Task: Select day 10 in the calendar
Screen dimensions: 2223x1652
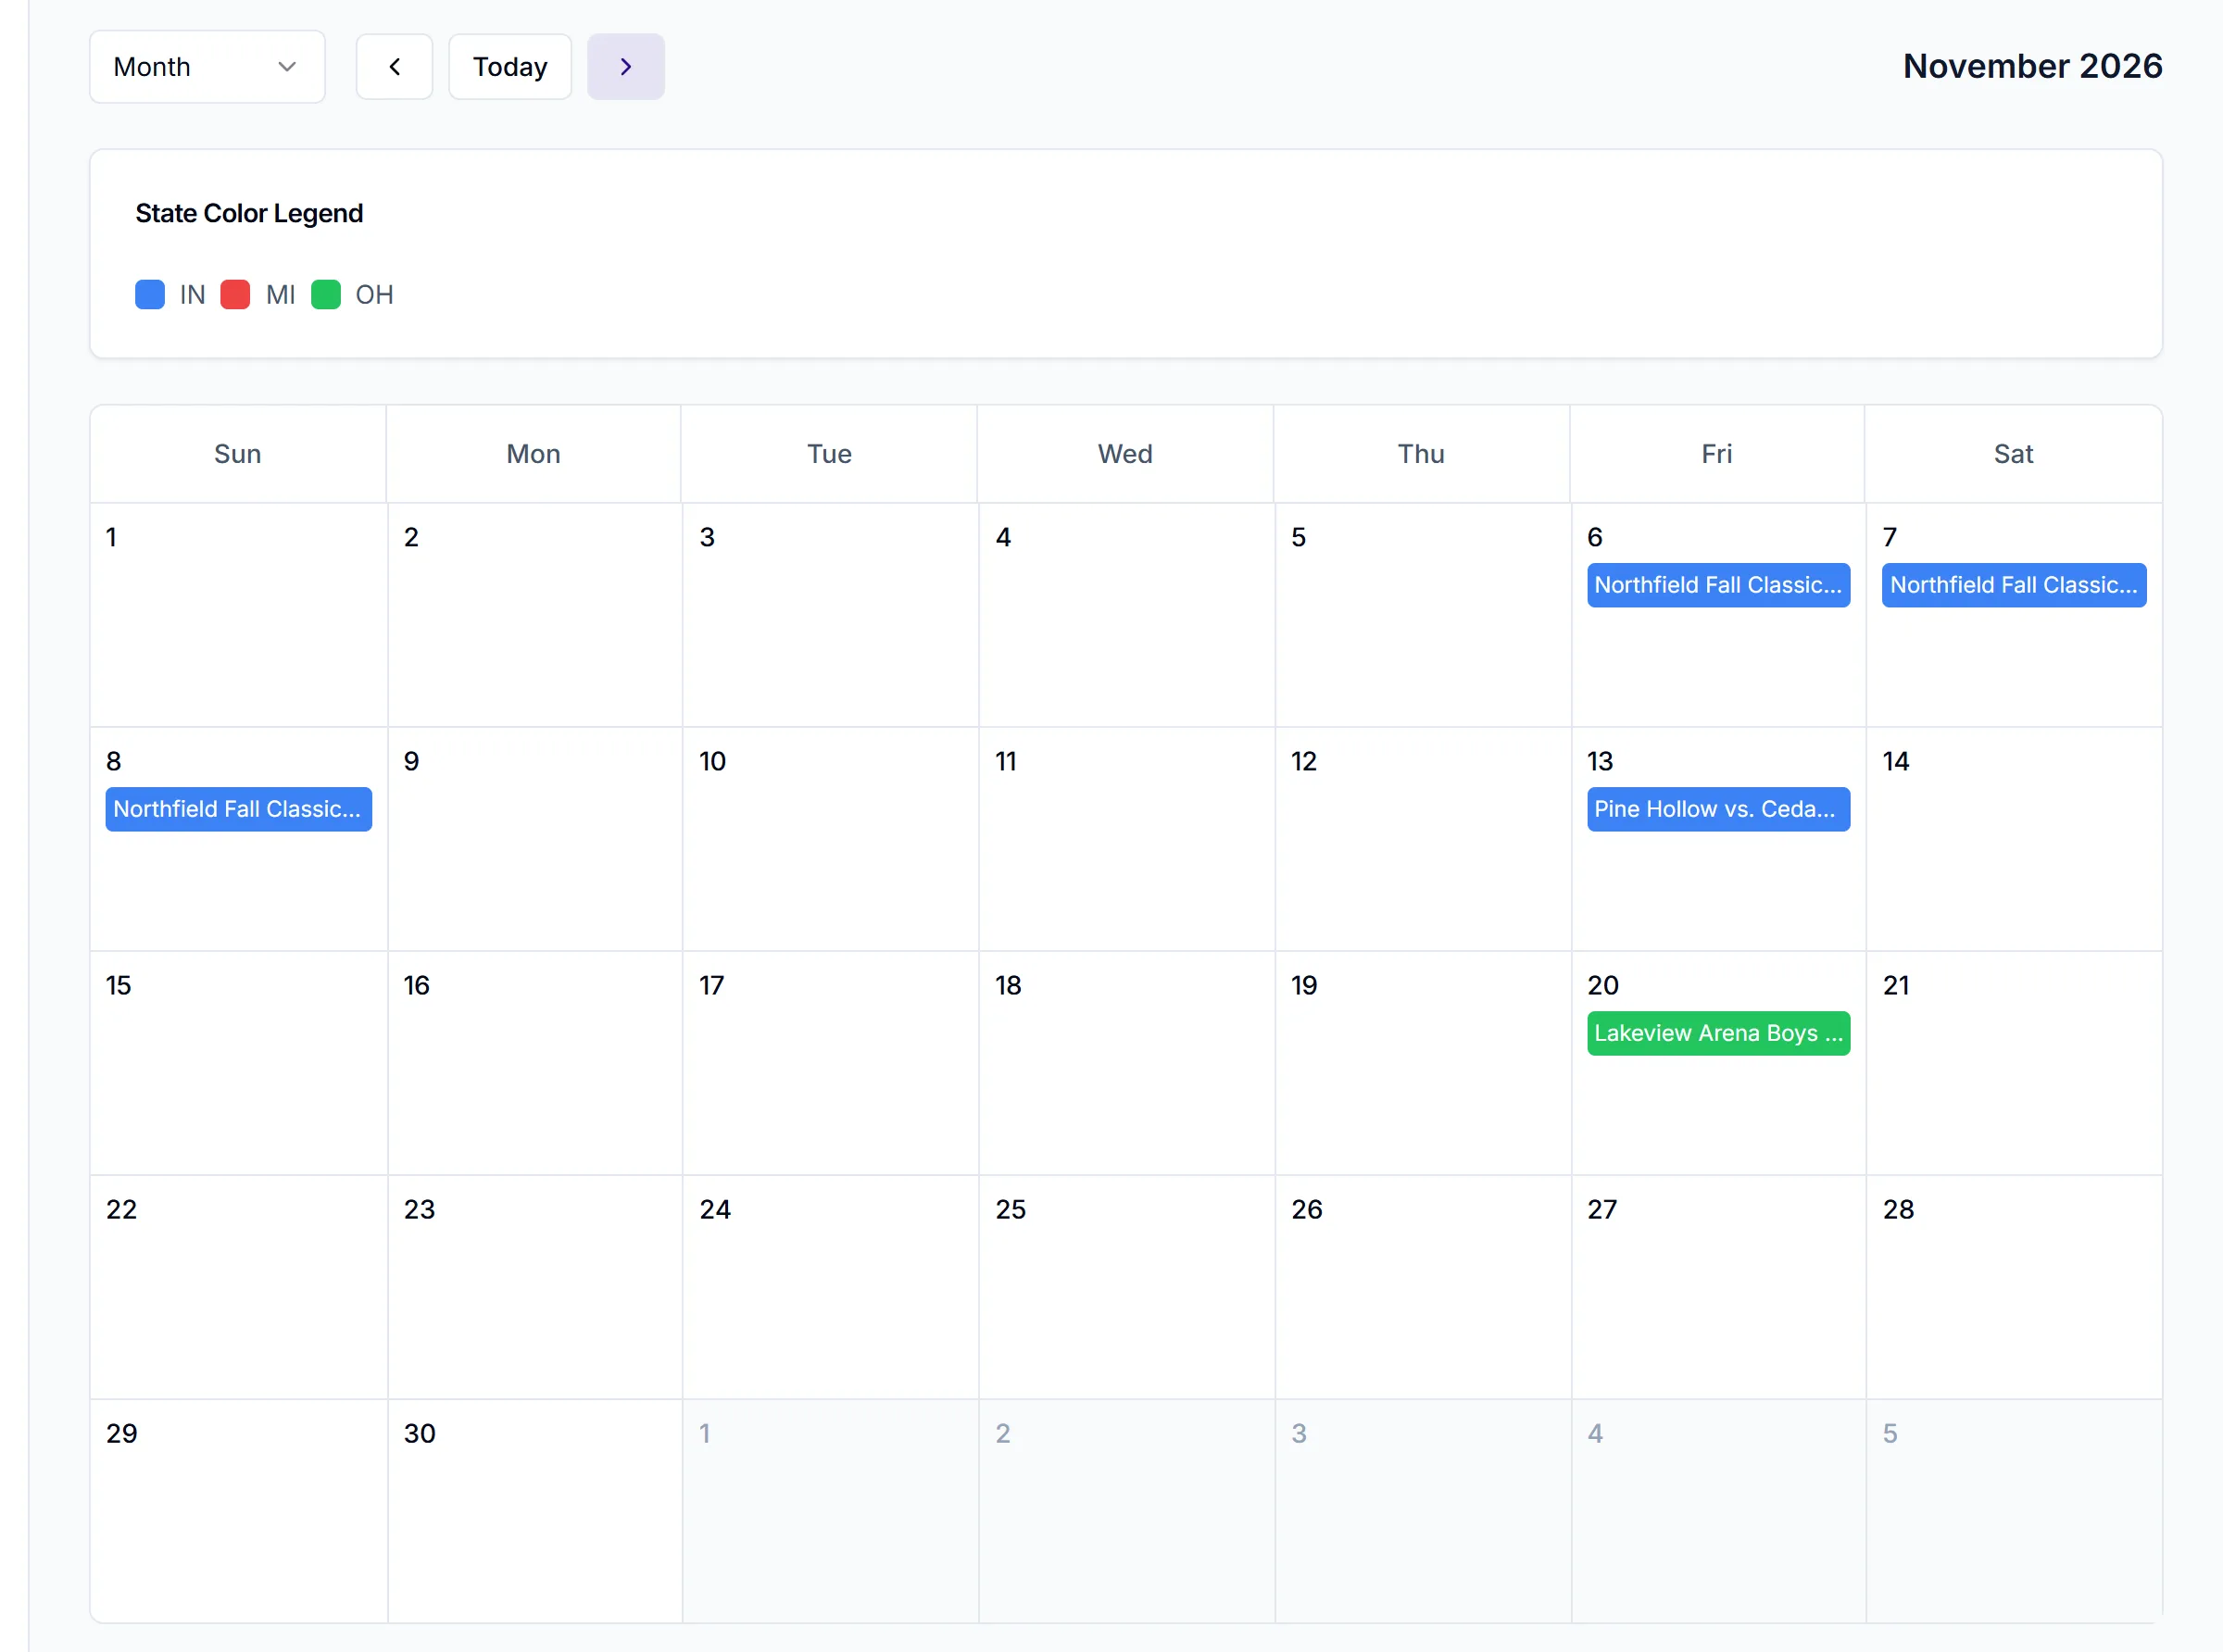Action: tap(830, 839)
